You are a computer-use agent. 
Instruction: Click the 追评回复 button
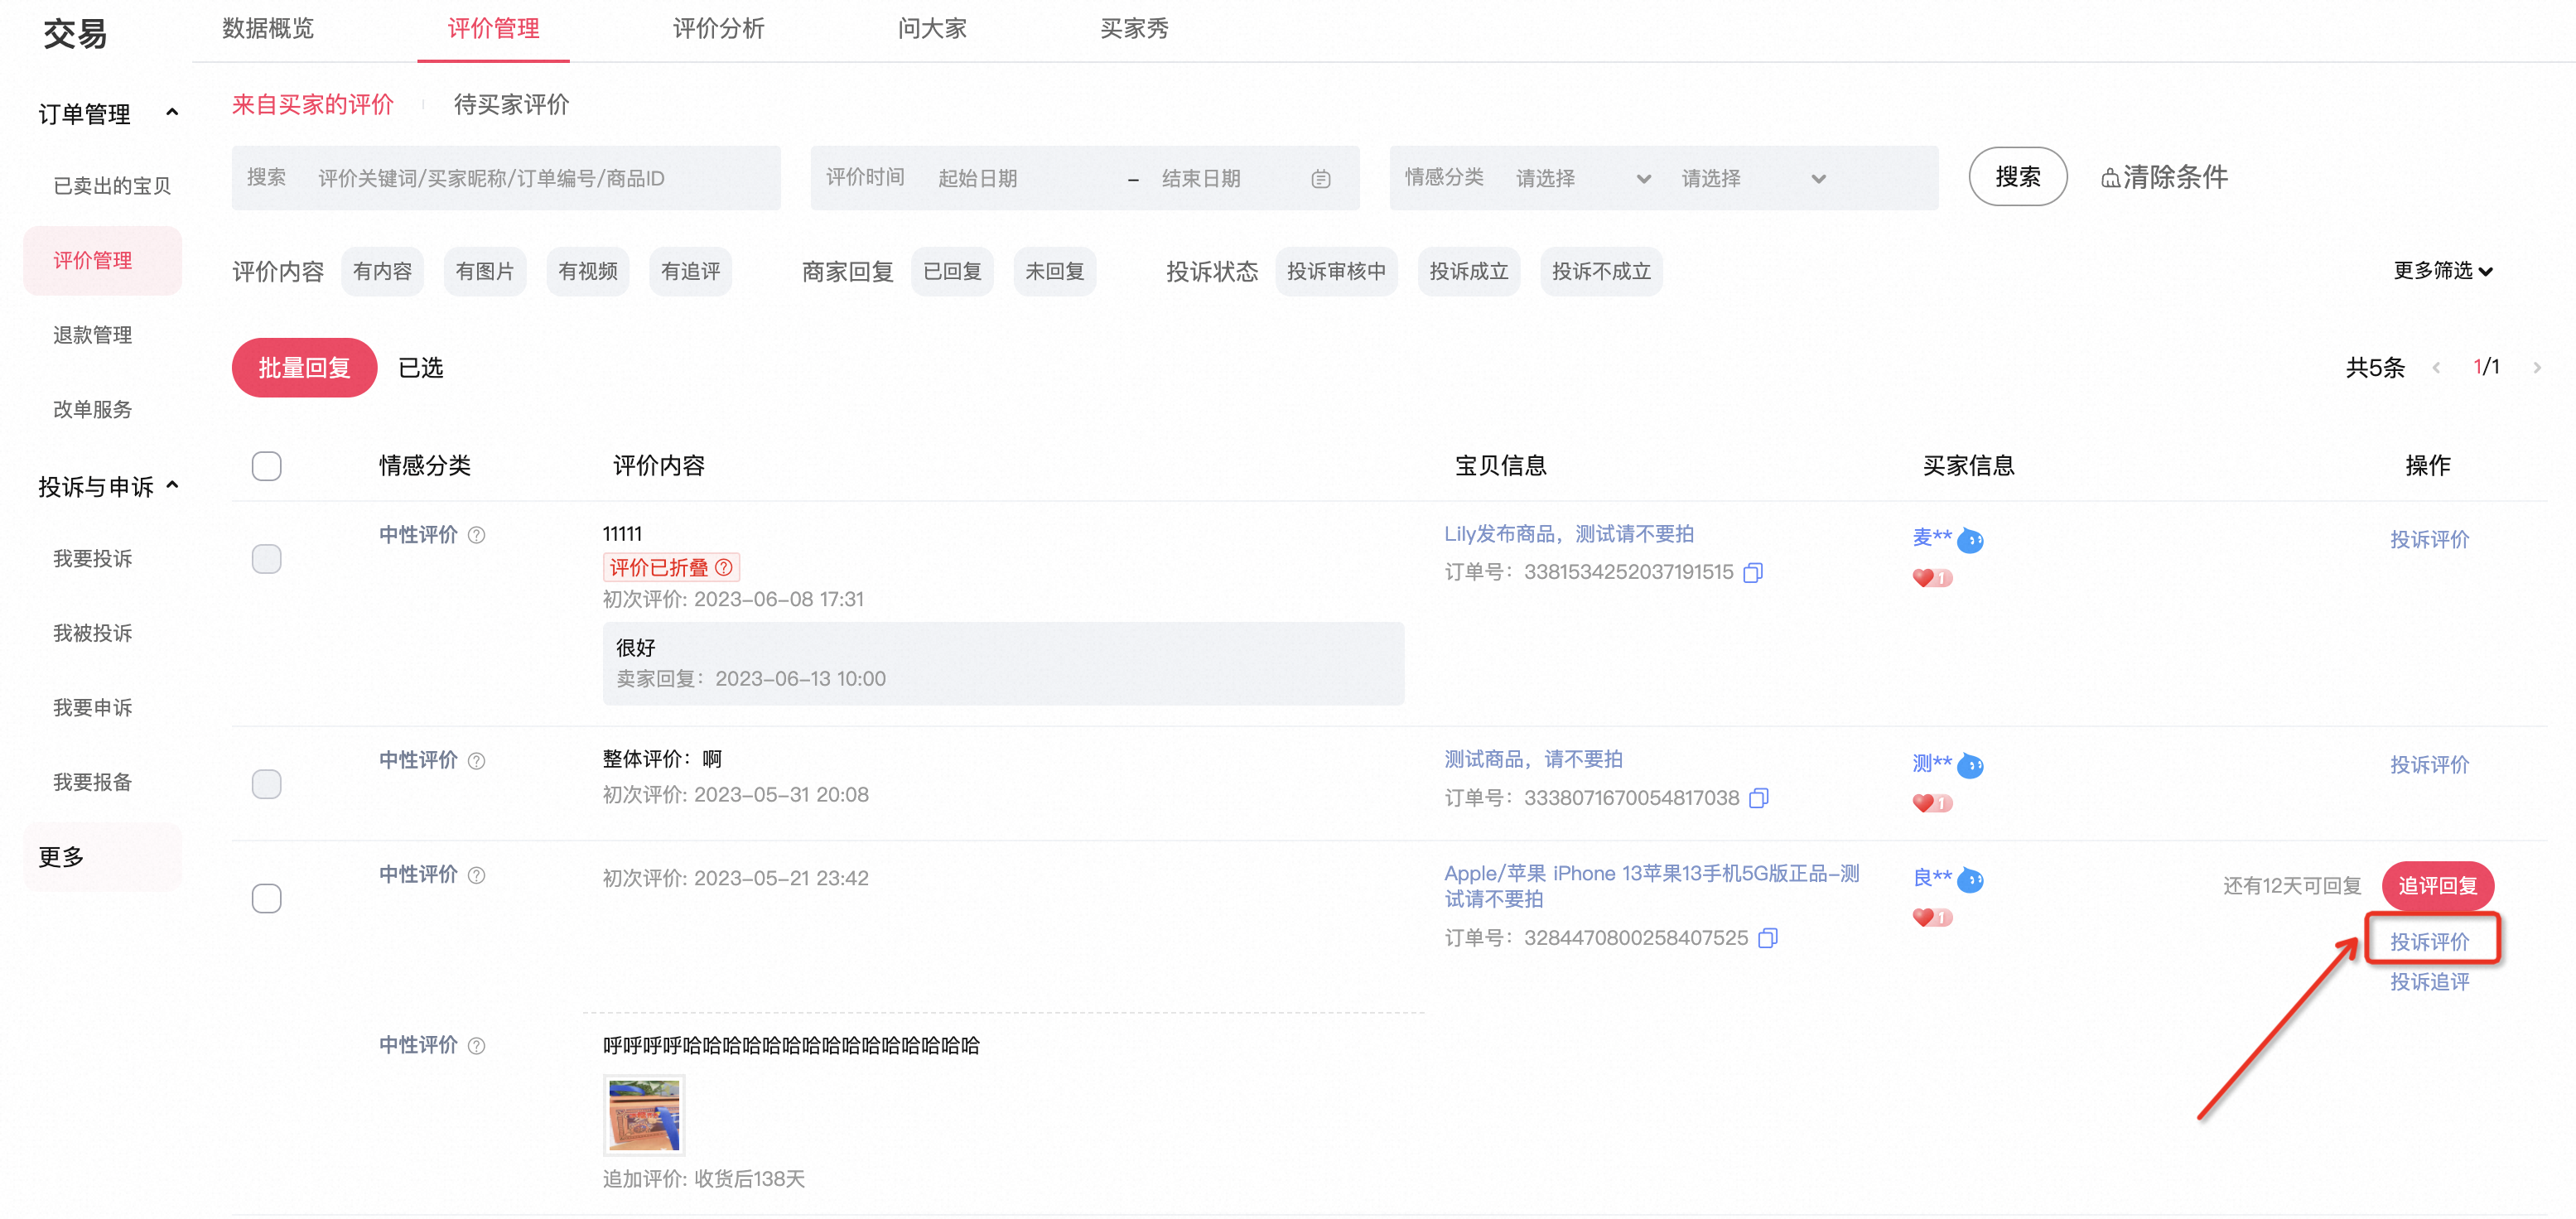[2437, 886]
